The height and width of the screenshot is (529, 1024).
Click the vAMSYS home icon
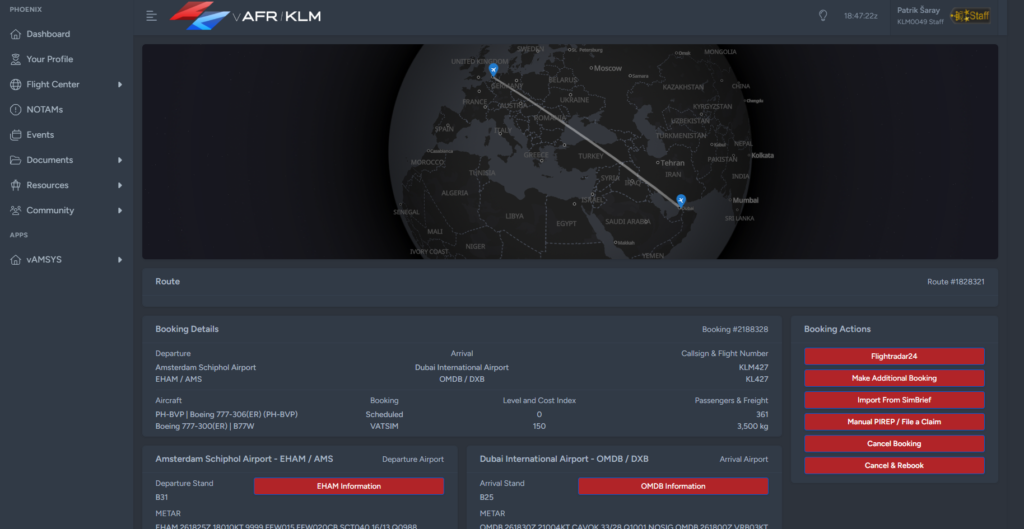pyautogui.click(x=16, y=260)
